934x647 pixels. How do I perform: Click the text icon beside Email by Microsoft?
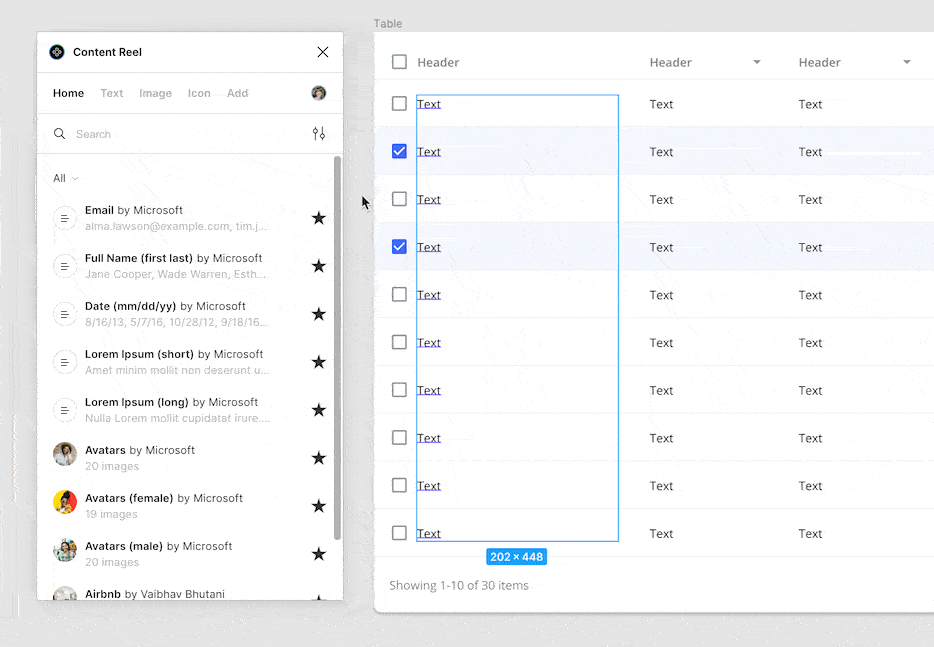(x=65, y=218)
